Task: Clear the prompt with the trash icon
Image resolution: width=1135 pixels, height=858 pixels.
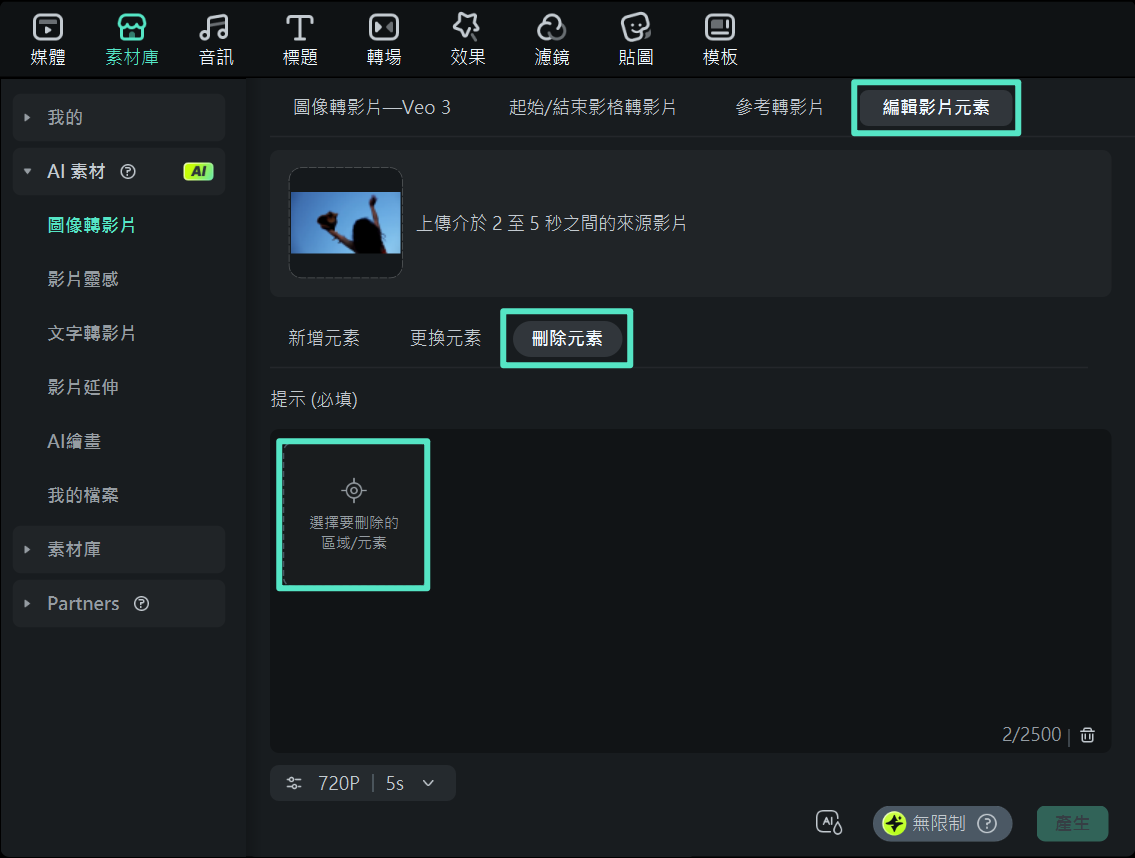Action: [x=1087, y=735]
